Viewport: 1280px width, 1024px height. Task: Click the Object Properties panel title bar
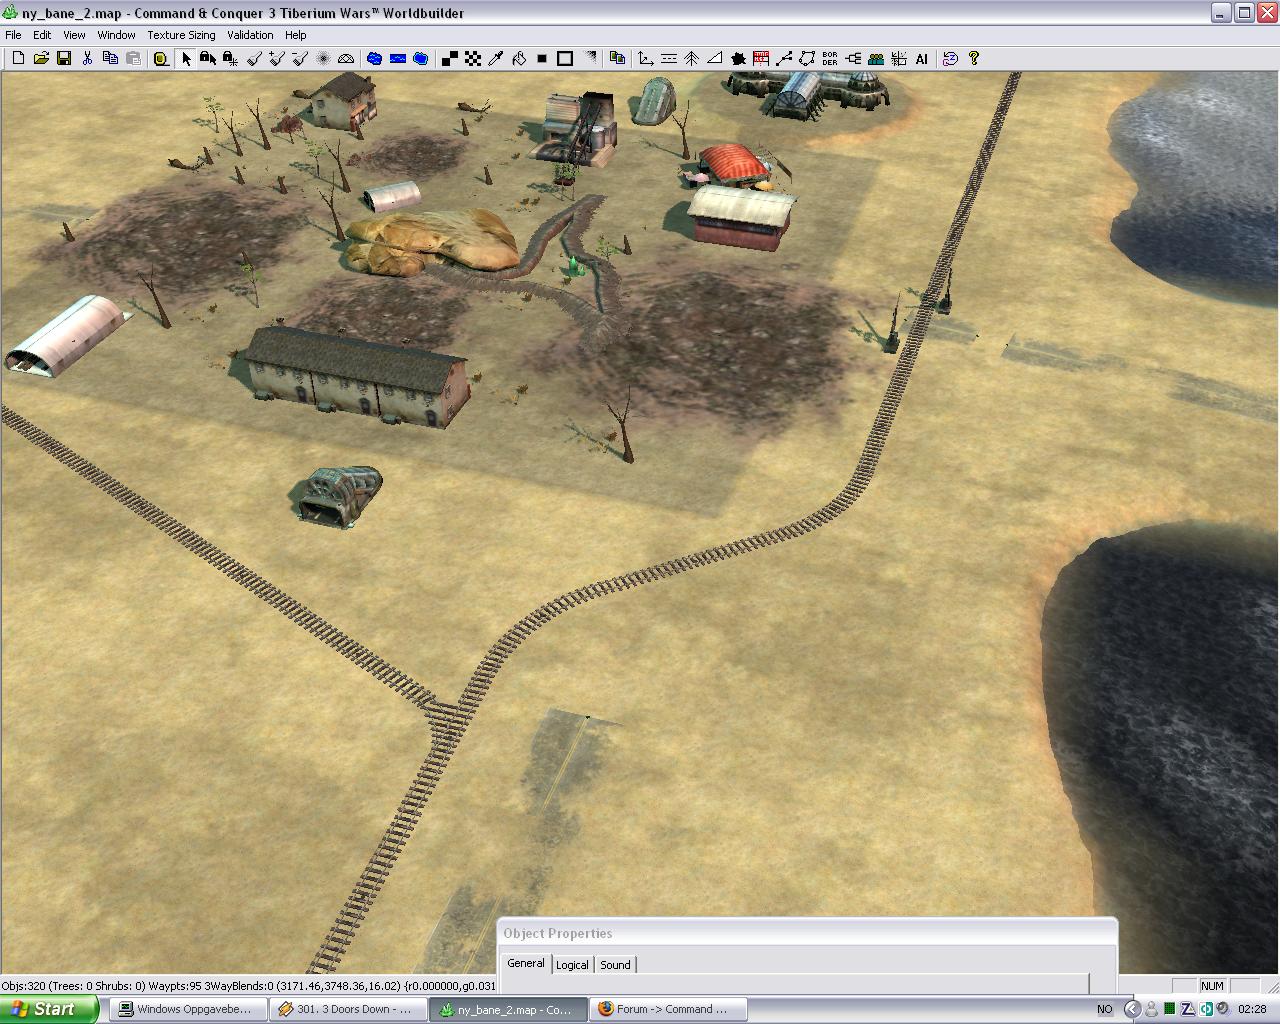click(807, 933)
